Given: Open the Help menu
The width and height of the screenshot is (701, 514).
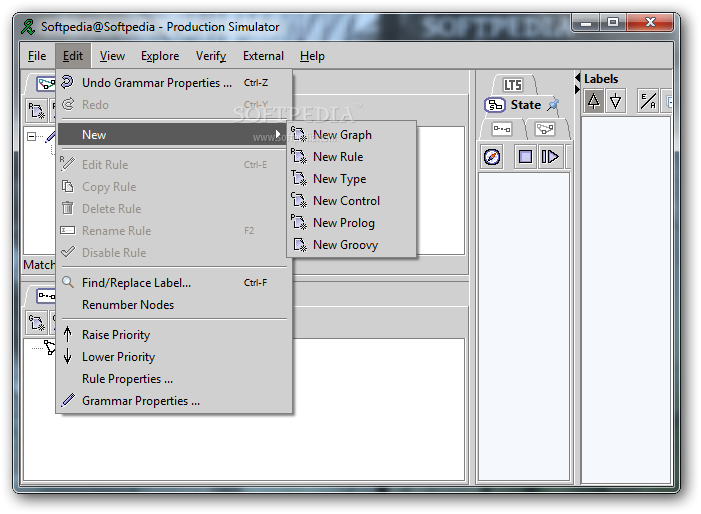Looking at the screenshot, I should point(312,56).
